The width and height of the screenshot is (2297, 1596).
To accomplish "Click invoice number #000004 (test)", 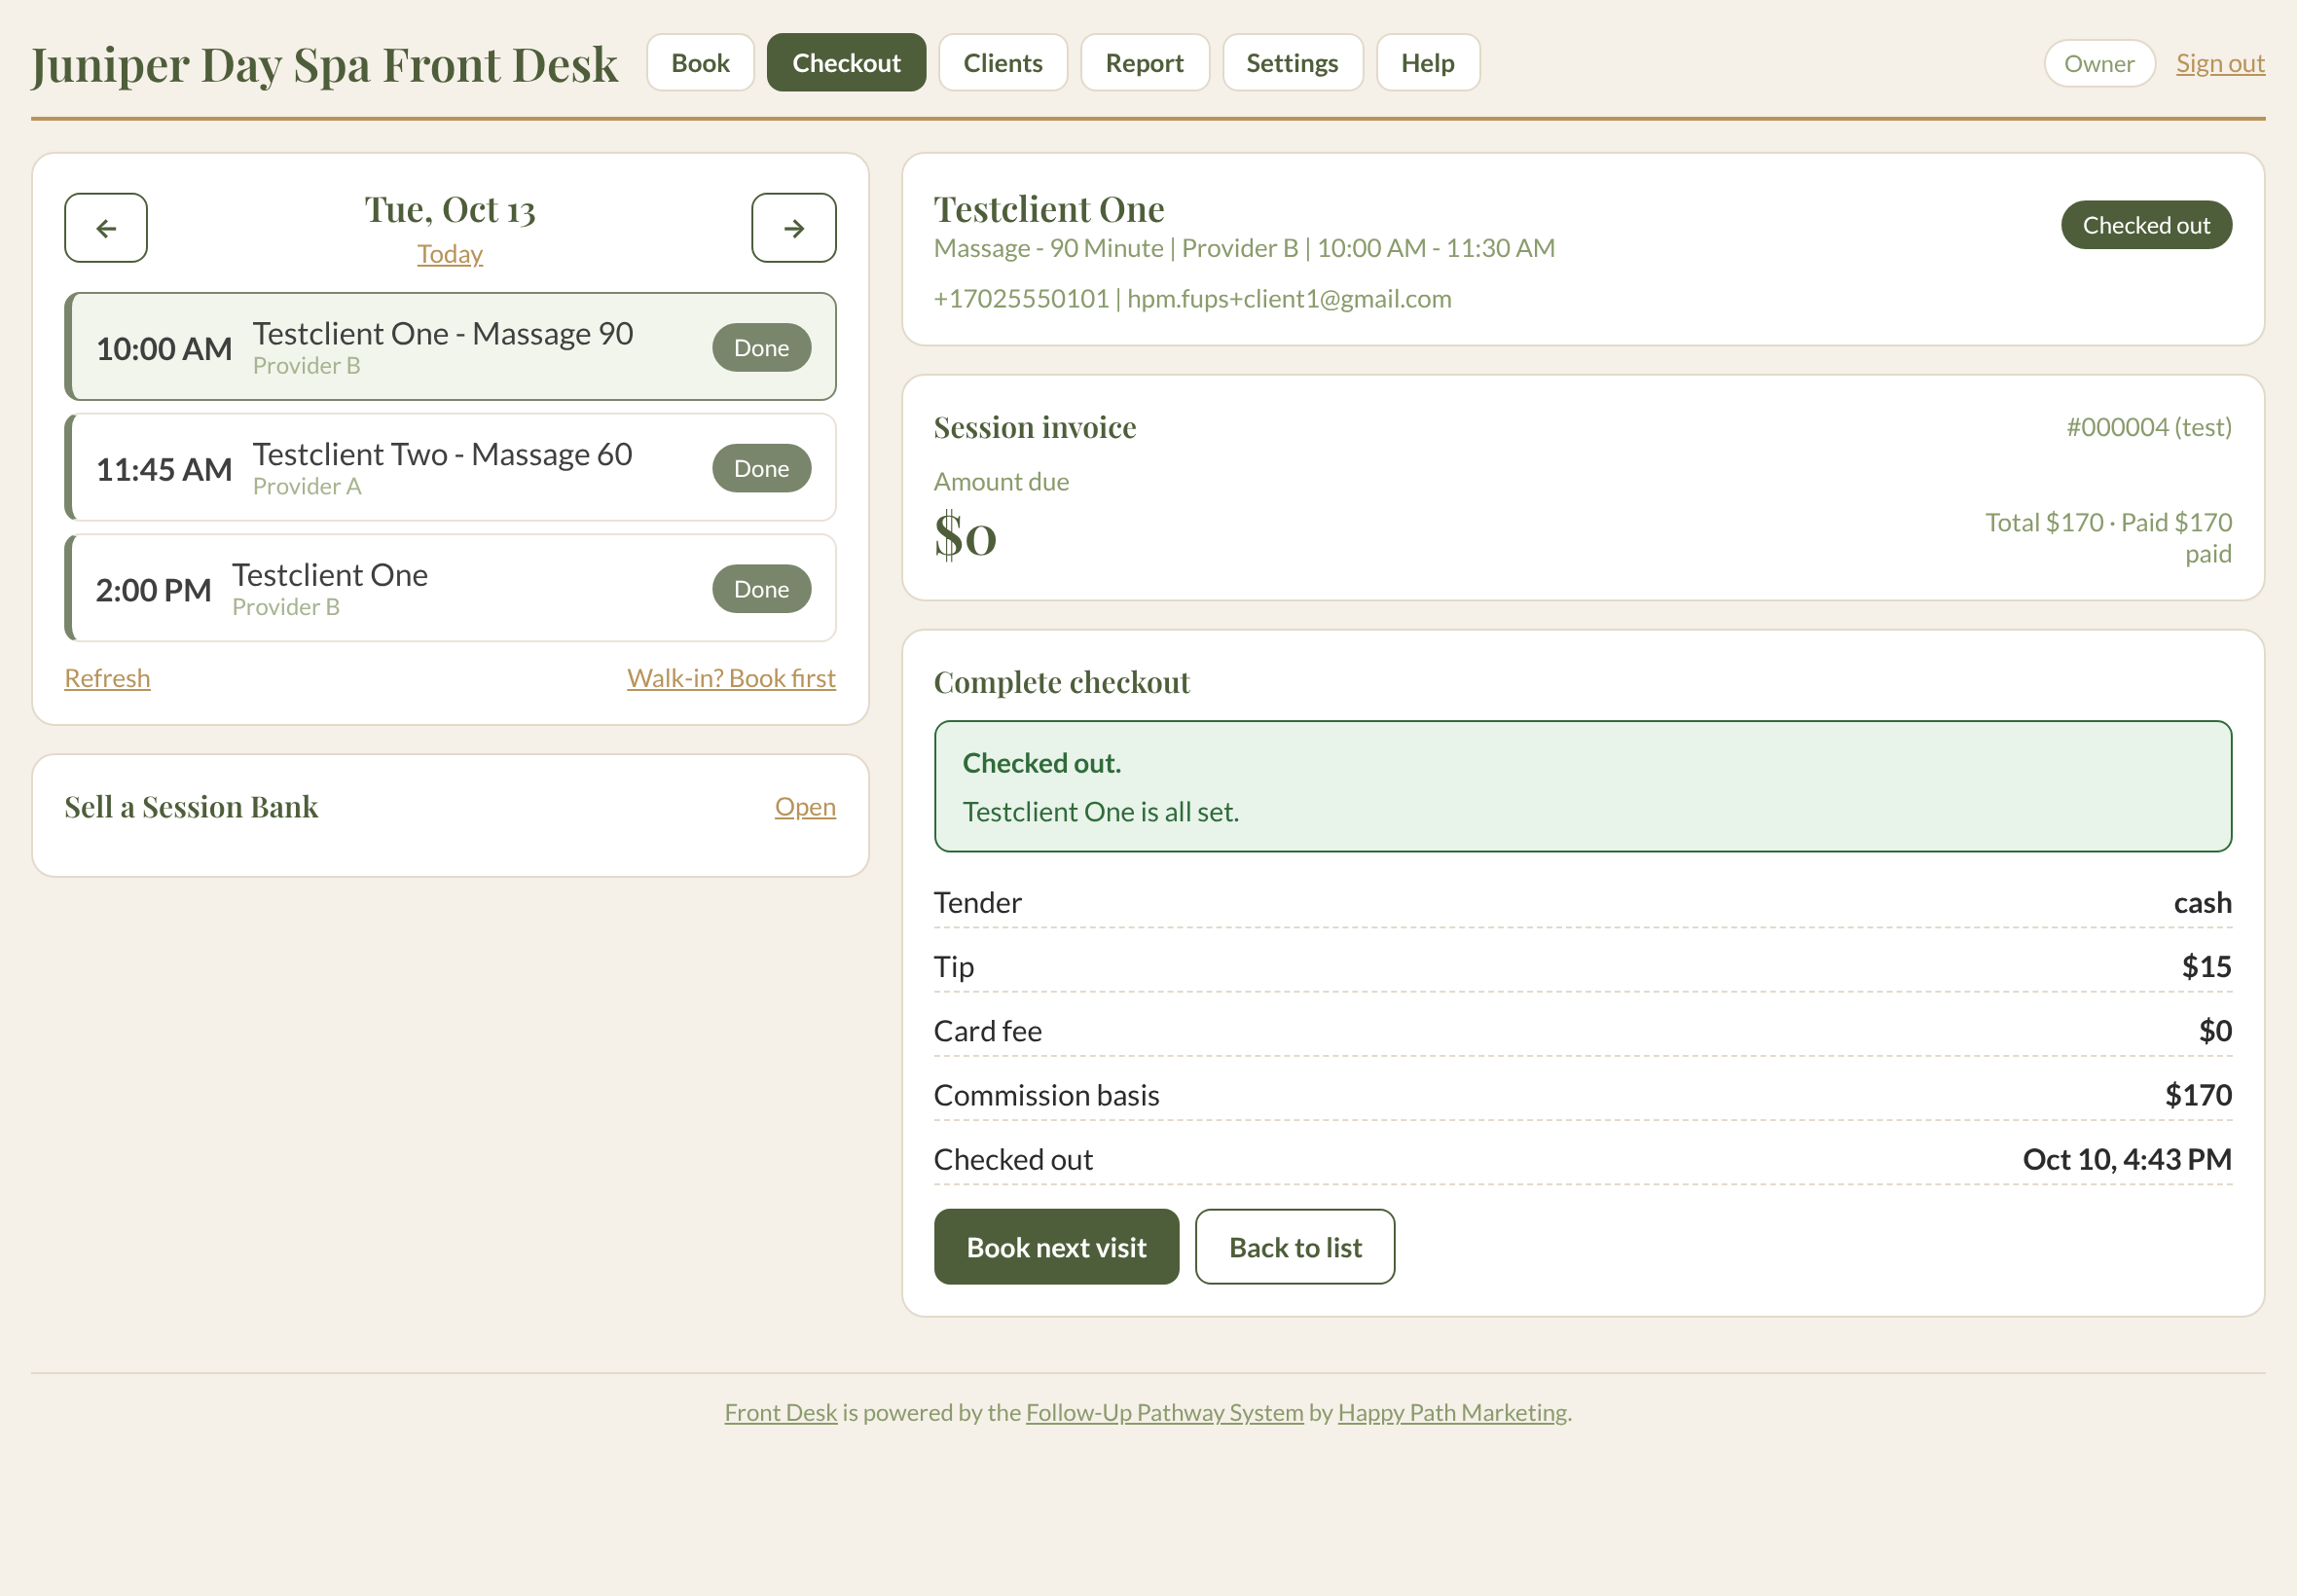I will (2149, 427).
